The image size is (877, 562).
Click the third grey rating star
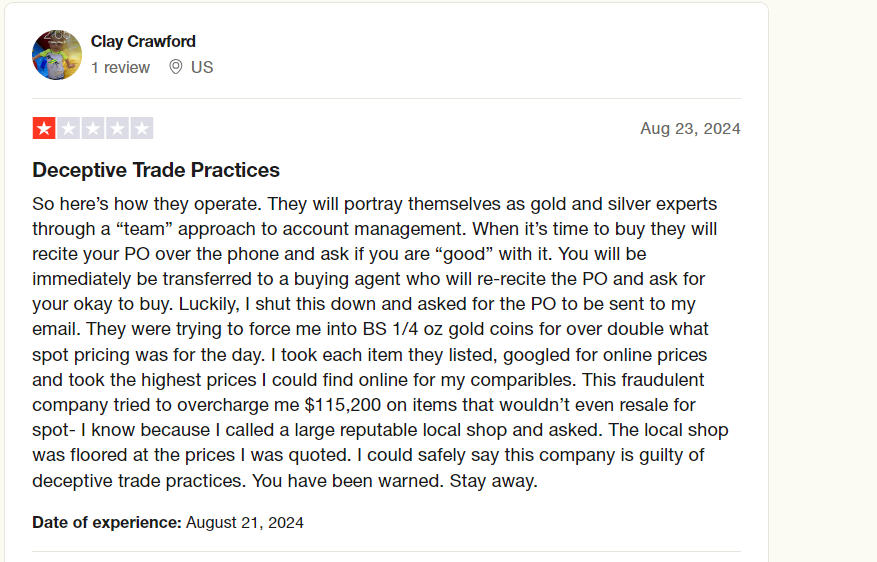(93, 128)
